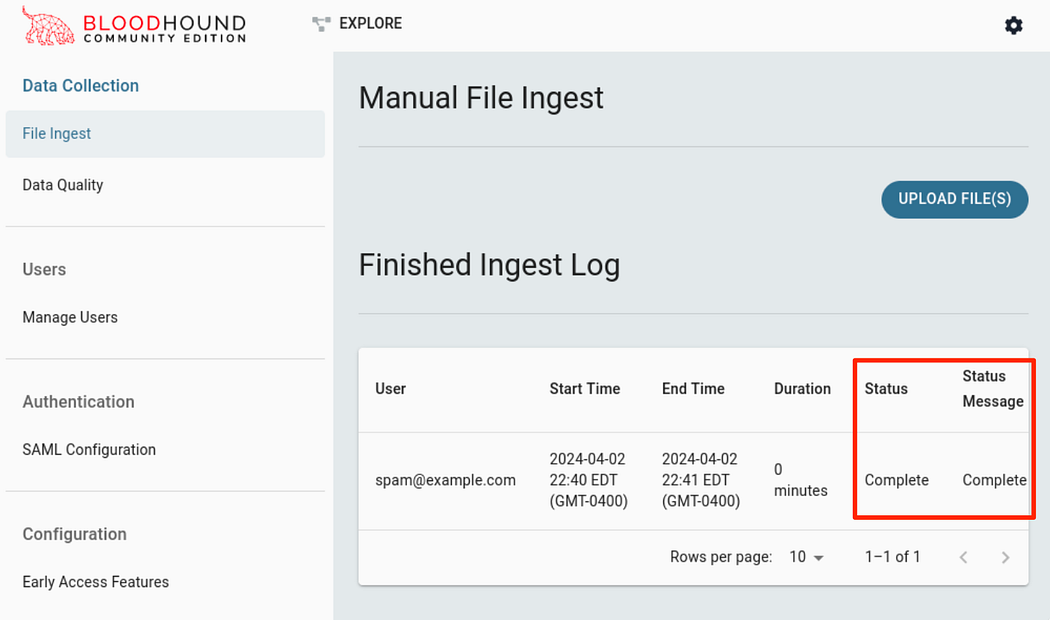Open the EXPLORE page

point(370,23)
